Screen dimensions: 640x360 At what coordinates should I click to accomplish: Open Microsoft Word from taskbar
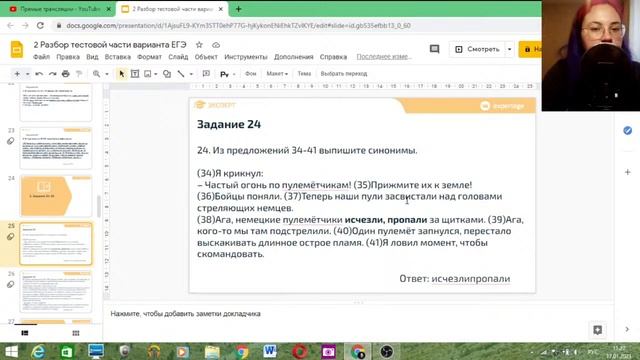click(x=270, y=351)
